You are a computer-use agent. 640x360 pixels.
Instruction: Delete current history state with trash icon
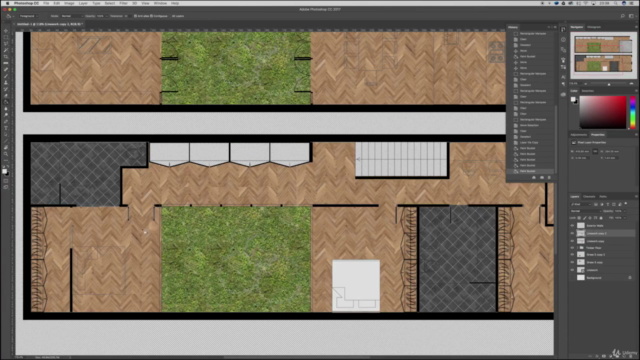tap(549, 178)
